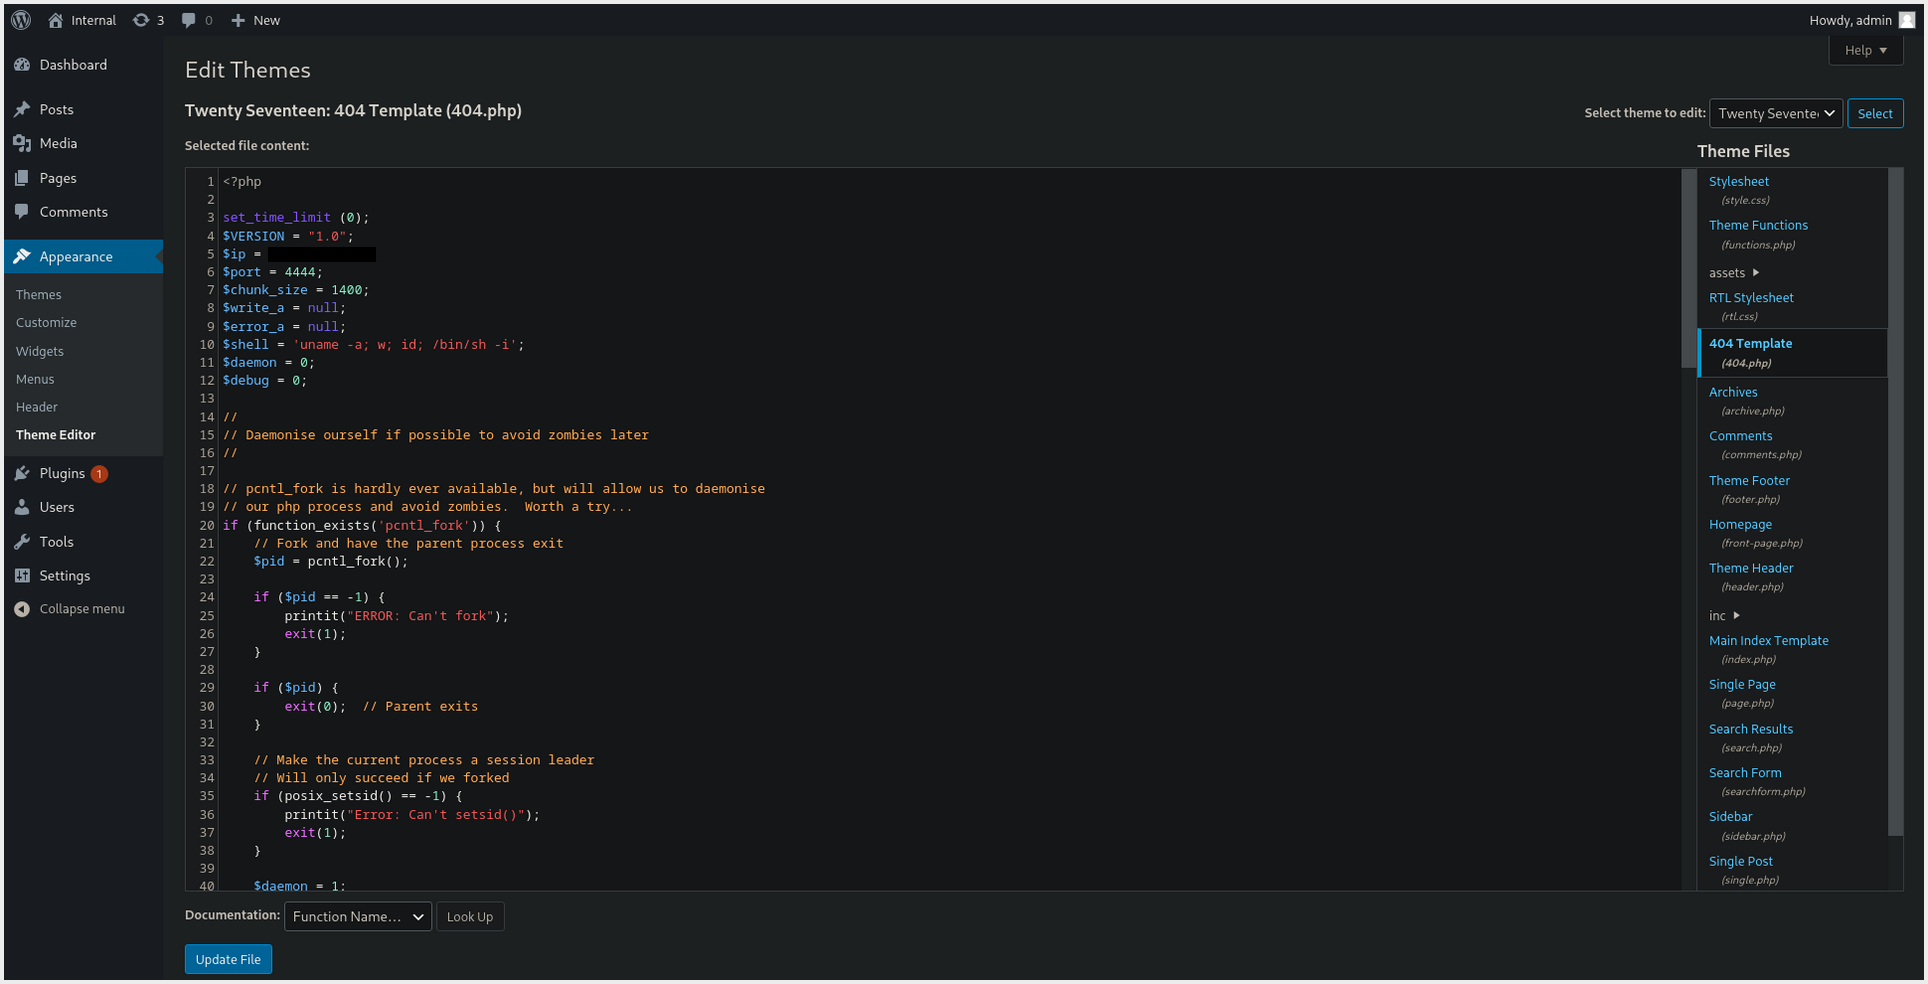Open the Single Page file link

pyautogui.click(x=1742, y=685)
